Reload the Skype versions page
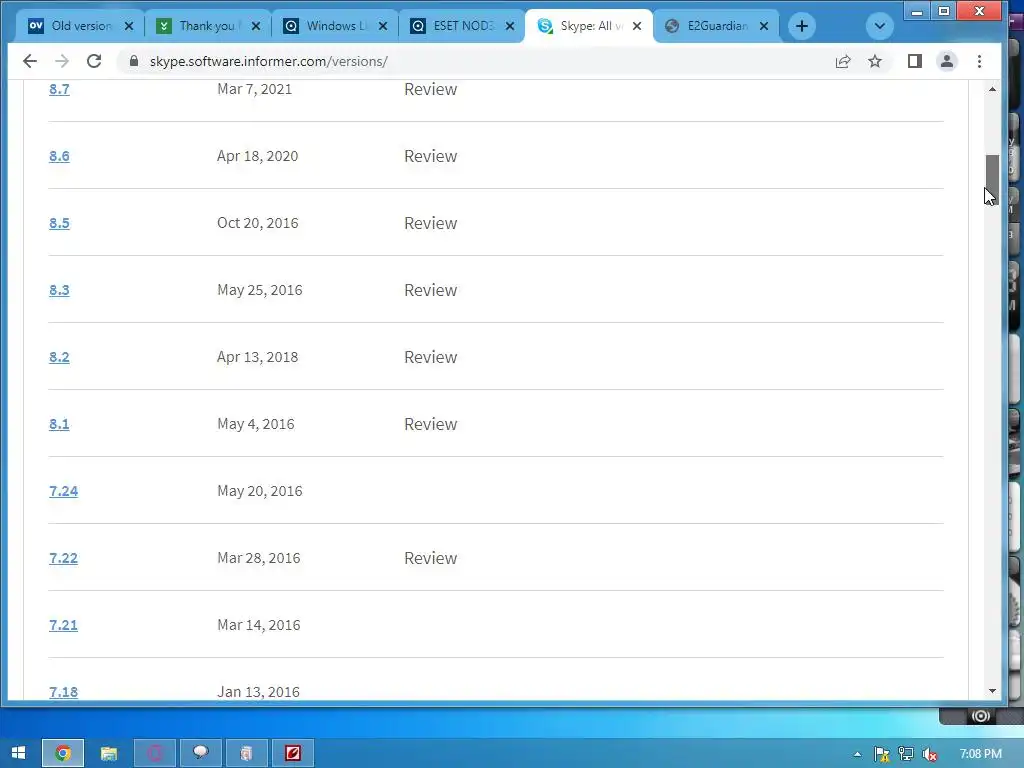Image resolution: width=1024 pixels, height=768 pixels. (x=94, y=61)
